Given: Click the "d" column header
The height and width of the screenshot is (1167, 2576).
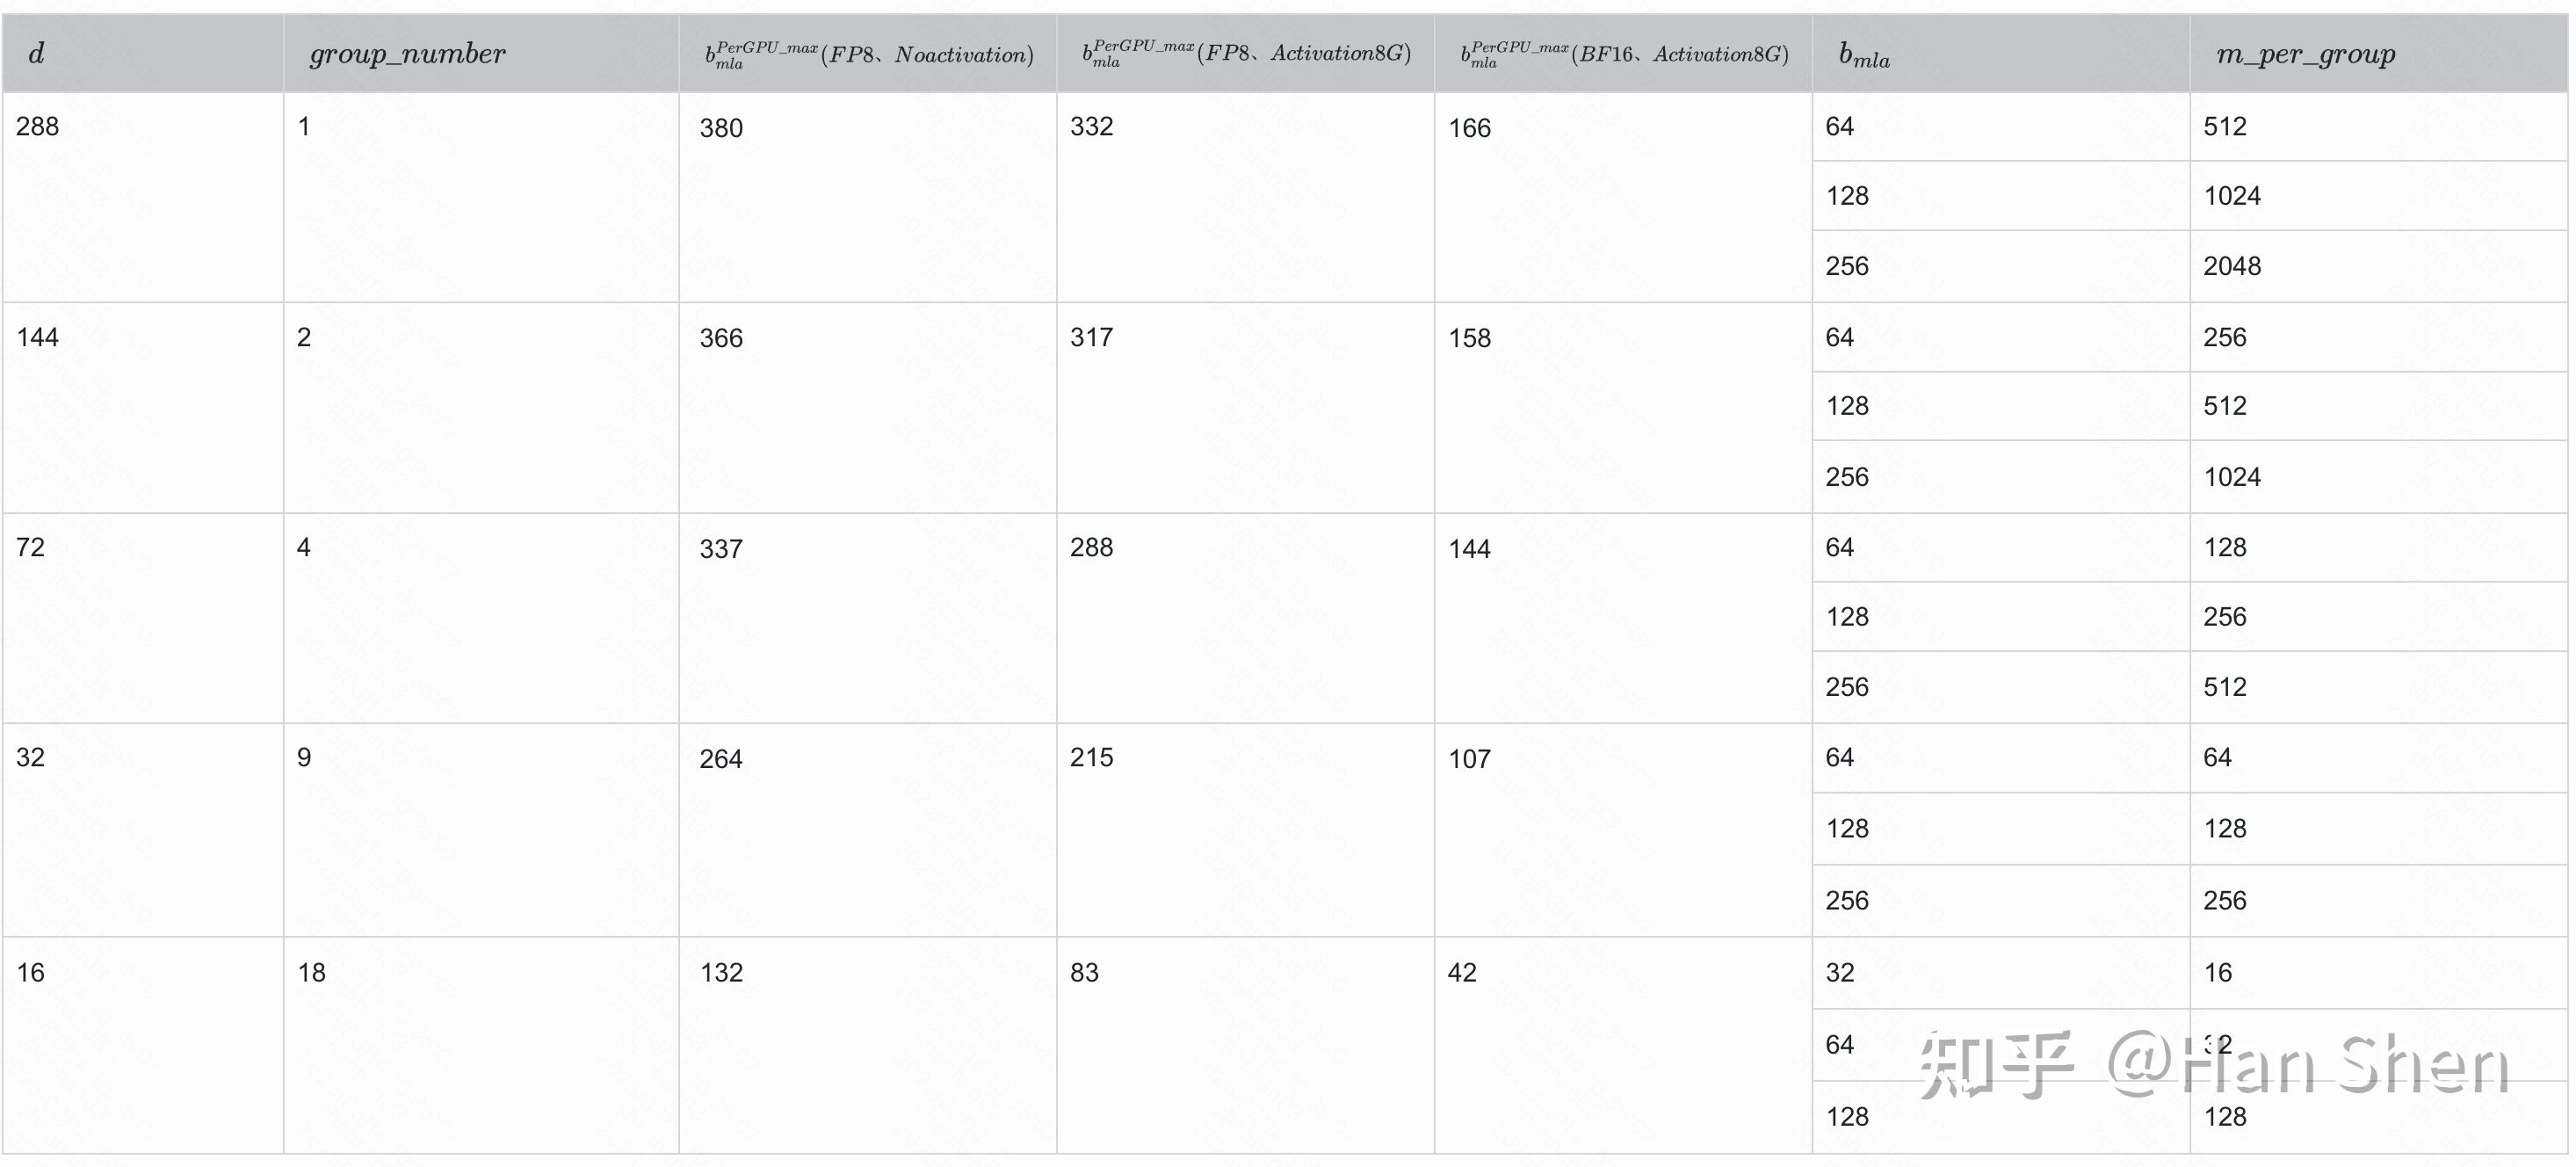Looking at the screenshot, I should coord(37,54).
